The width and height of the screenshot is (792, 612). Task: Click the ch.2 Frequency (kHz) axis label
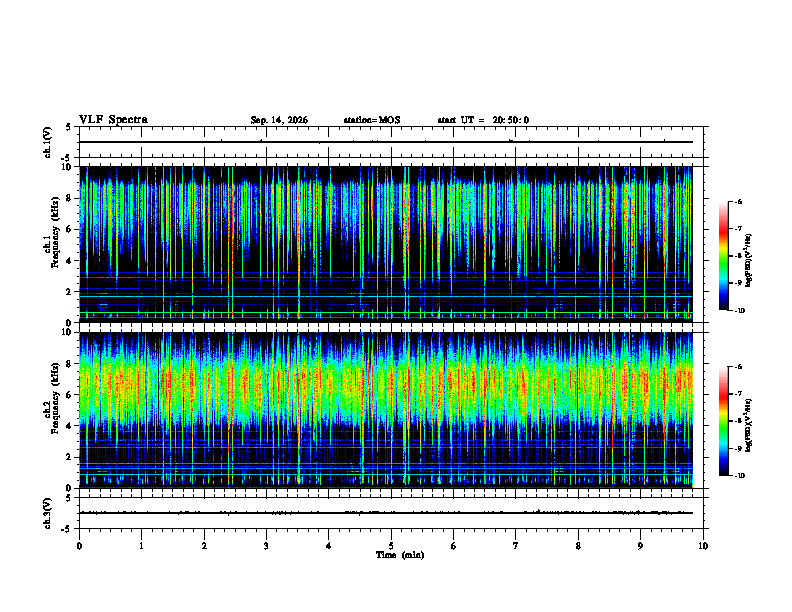(52, 410)
